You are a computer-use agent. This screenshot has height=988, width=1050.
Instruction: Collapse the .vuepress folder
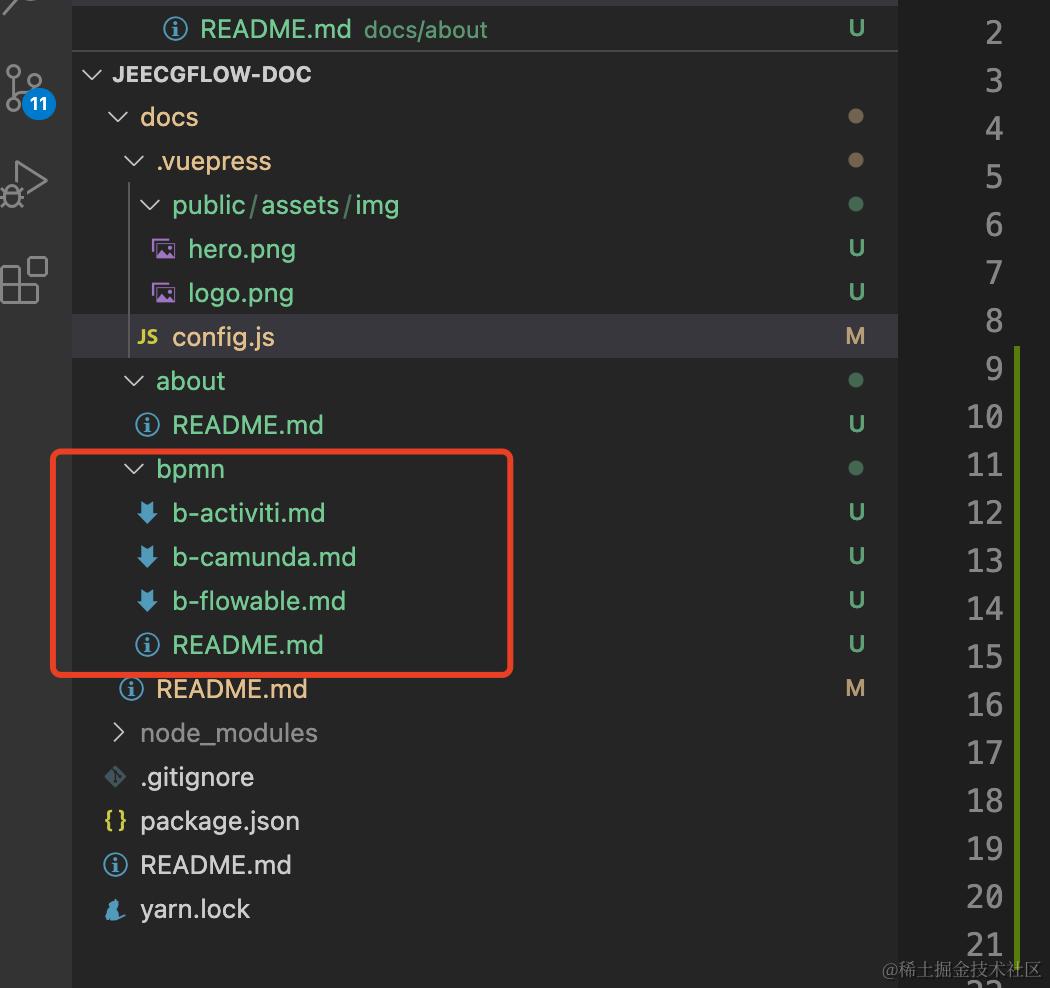[x=134, y=161]
